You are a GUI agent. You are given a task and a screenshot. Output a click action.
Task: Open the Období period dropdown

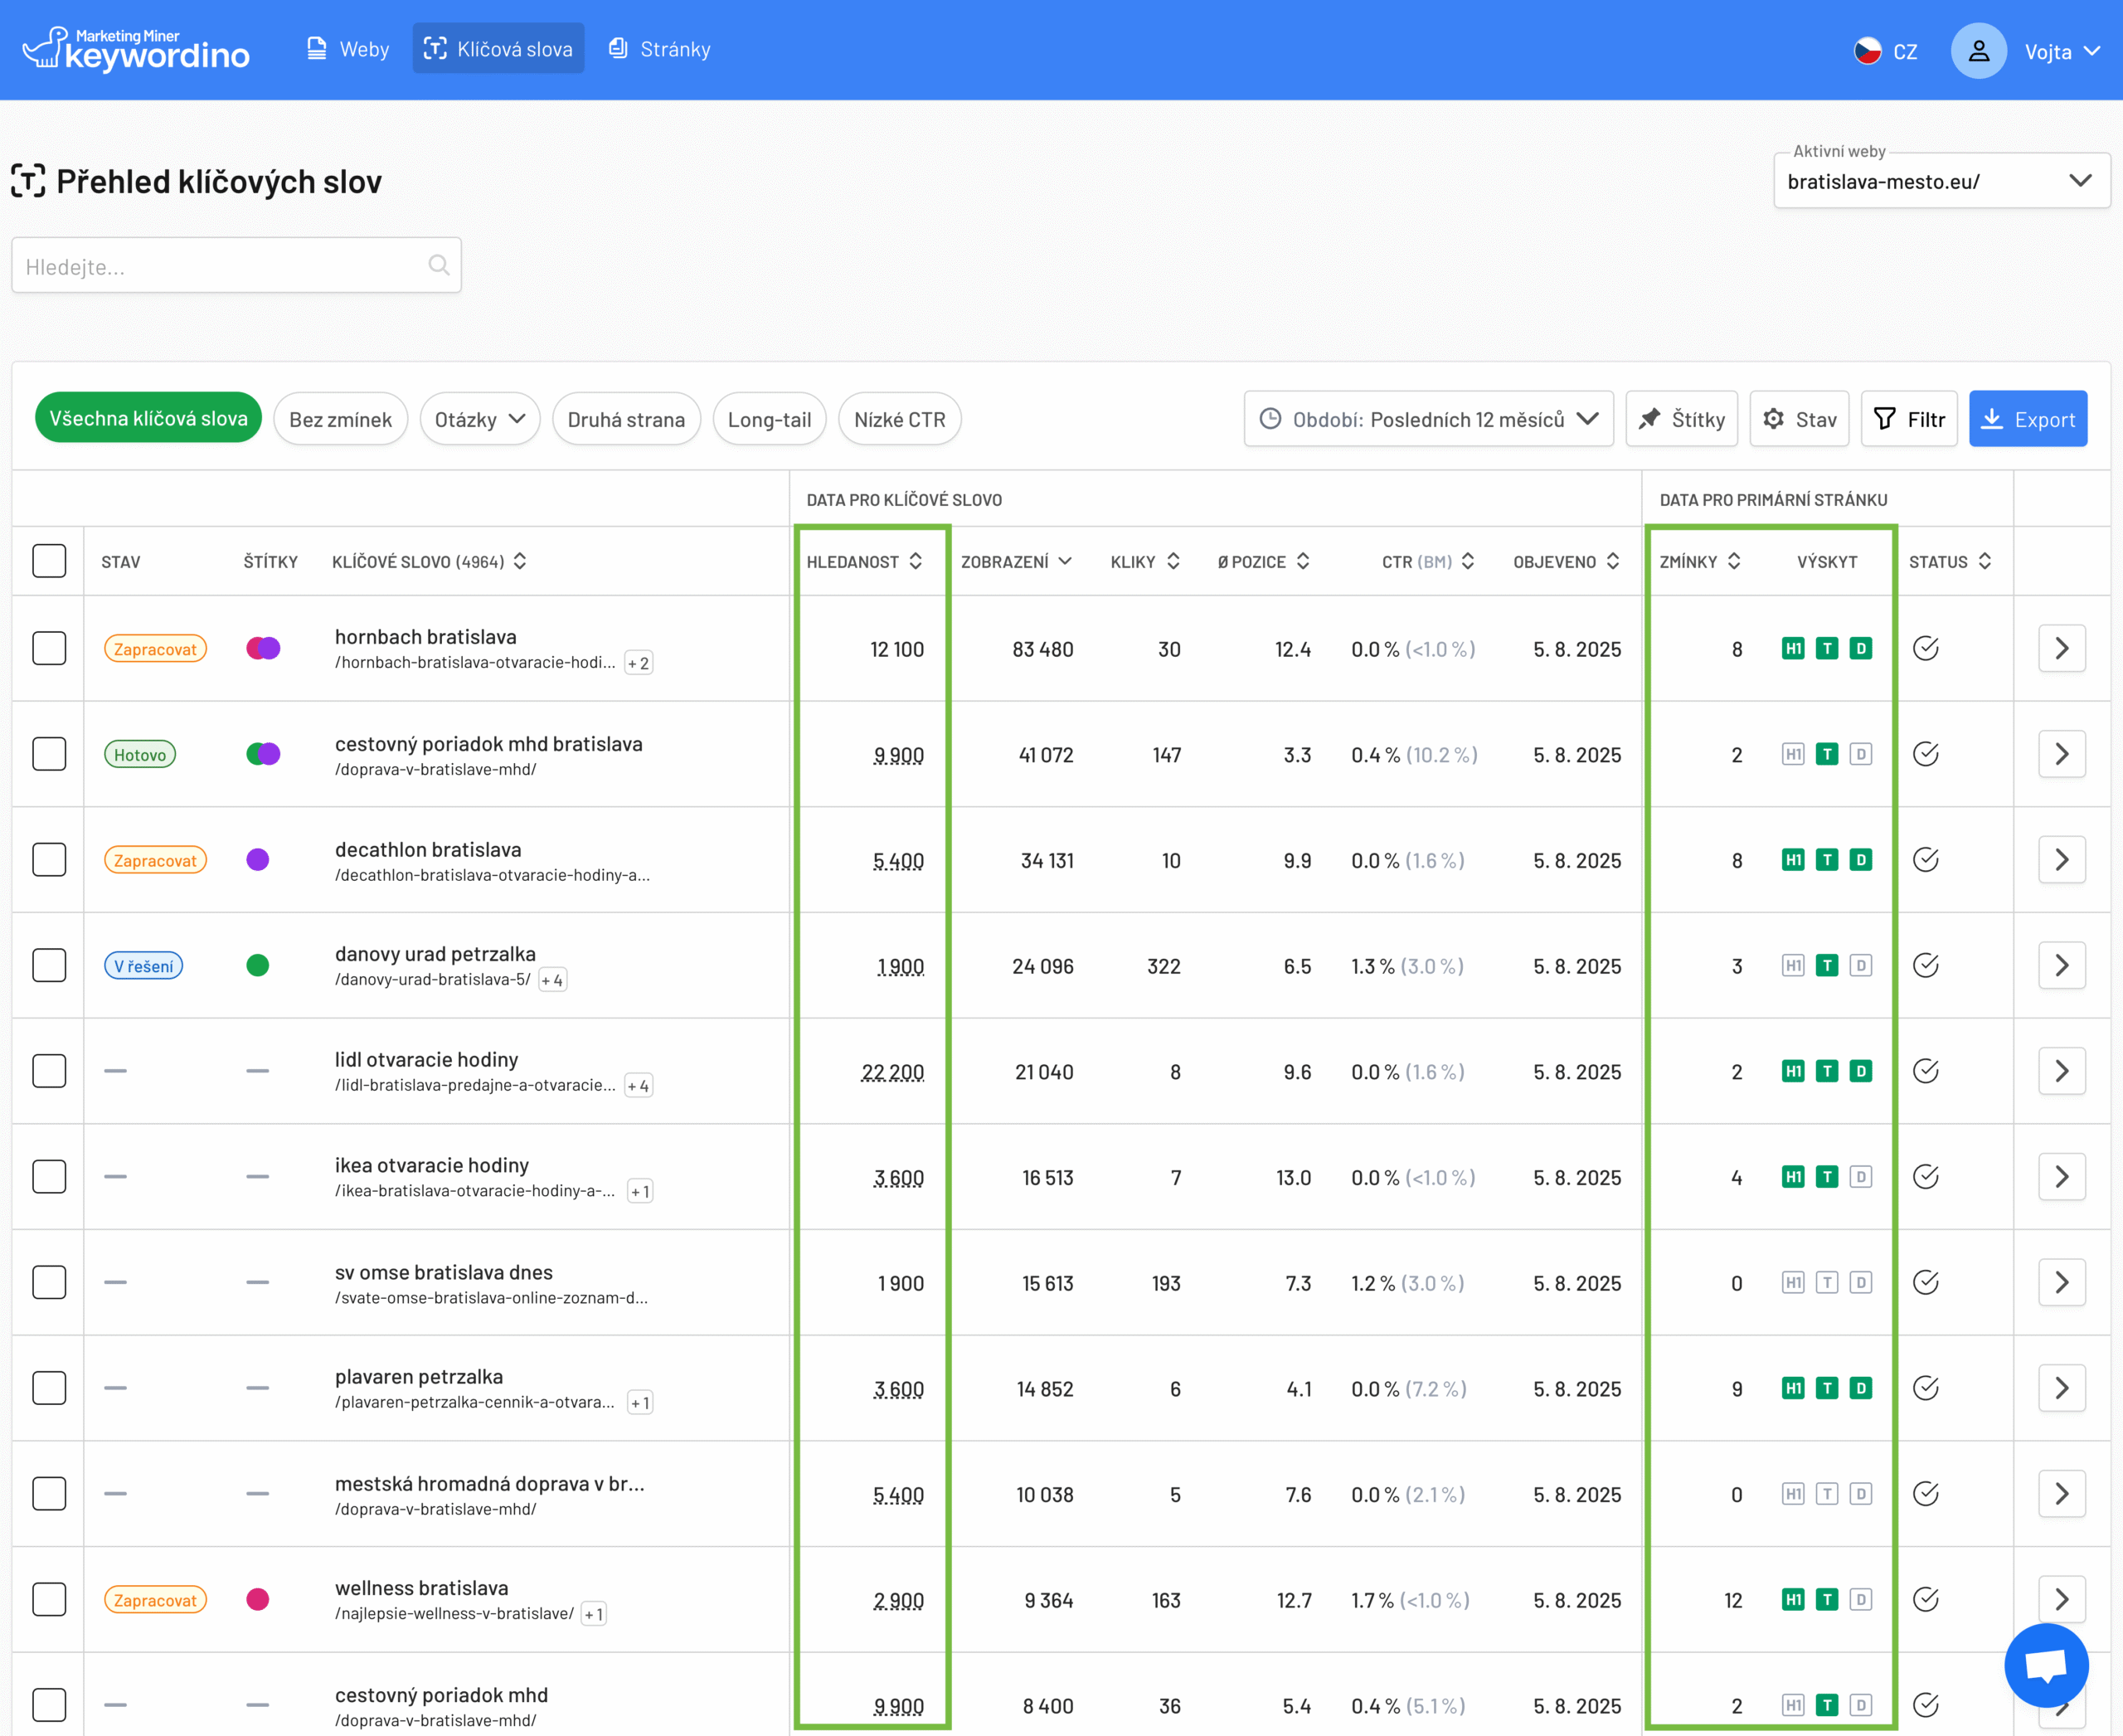(1428, 419)
